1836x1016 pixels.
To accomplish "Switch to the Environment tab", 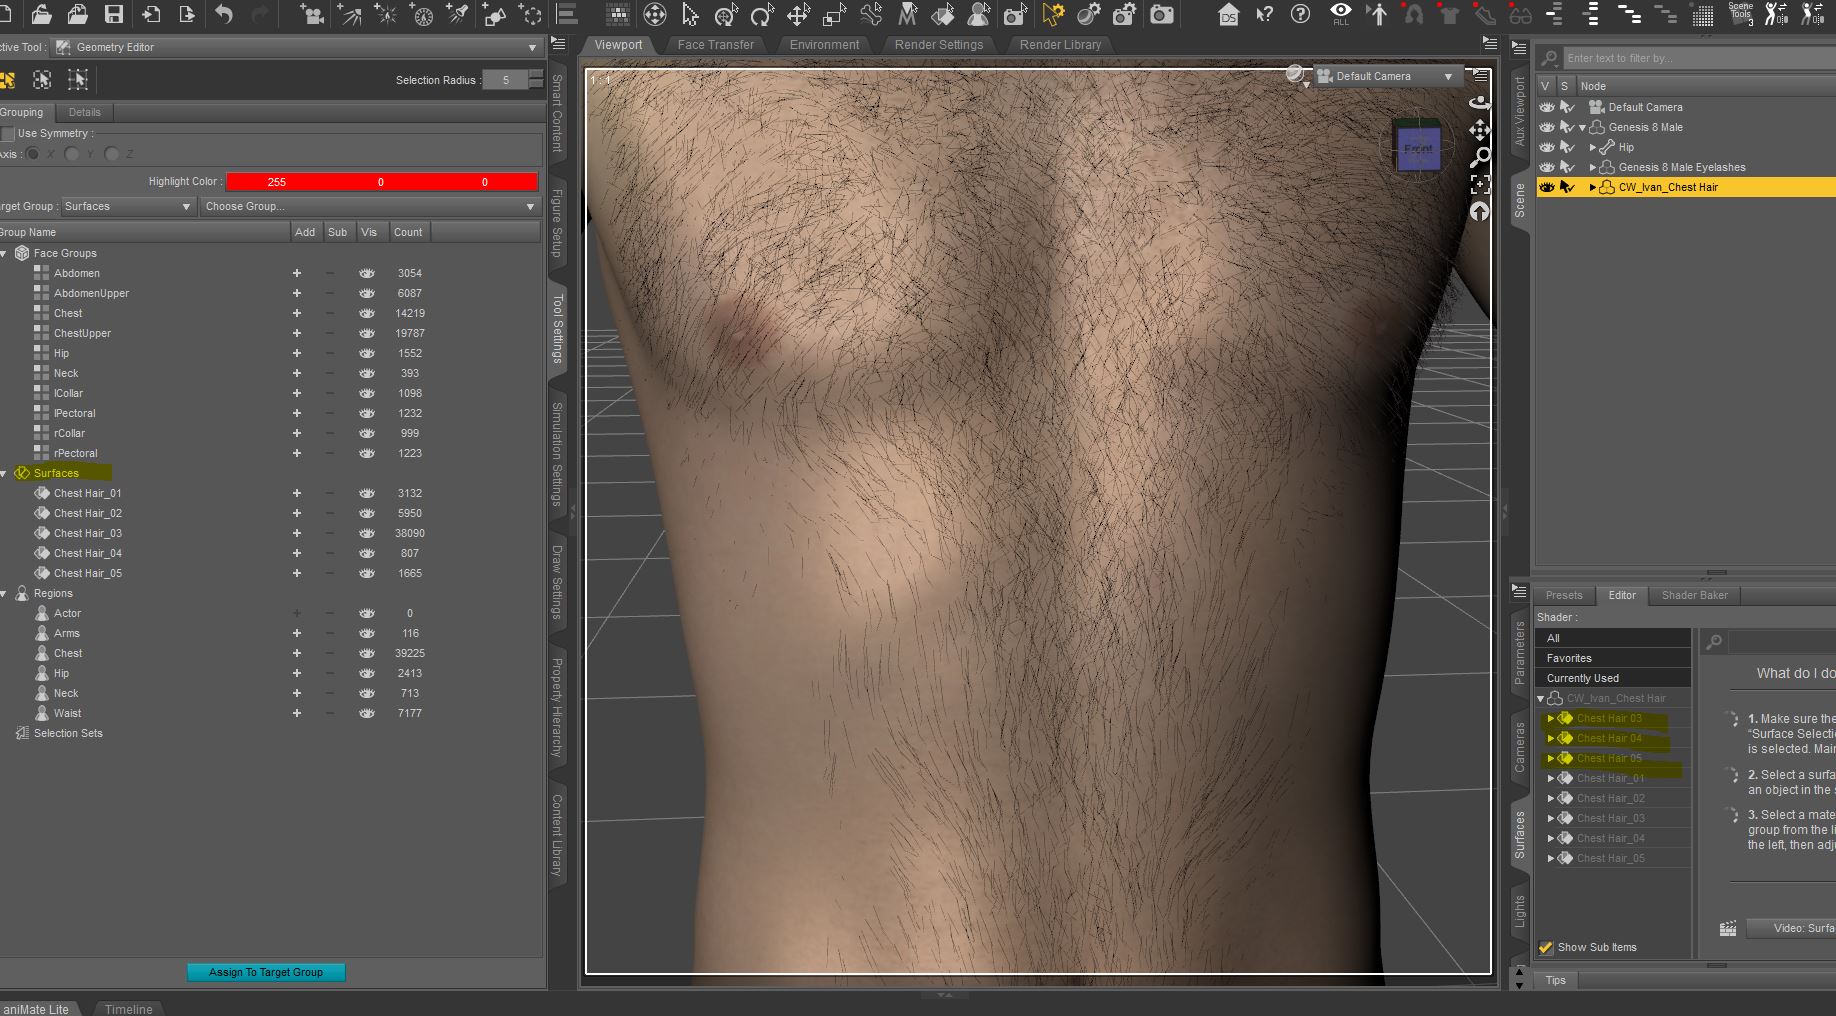I will [x=824, y=45].
